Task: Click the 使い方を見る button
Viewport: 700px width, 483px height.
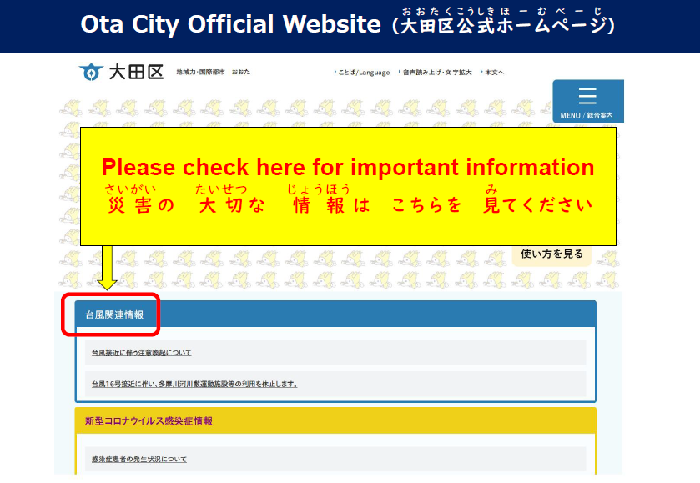Action: click(x=552, y=254)
